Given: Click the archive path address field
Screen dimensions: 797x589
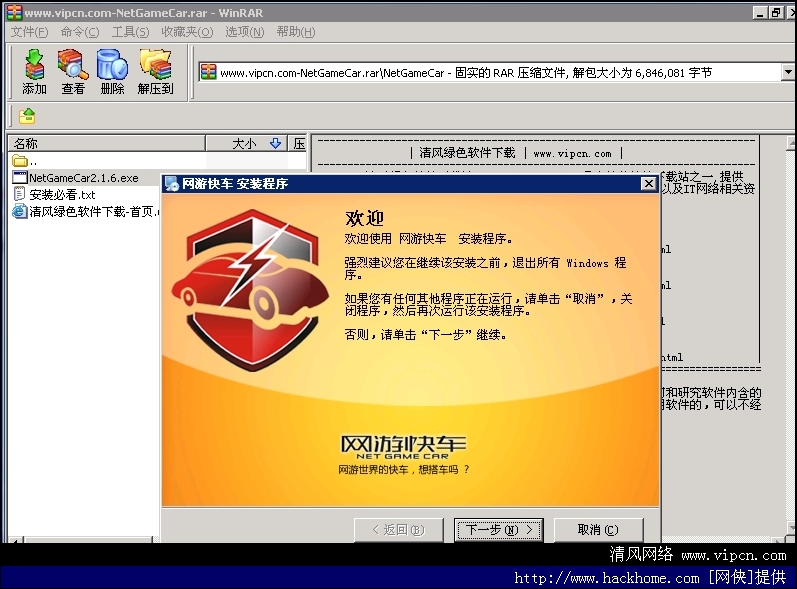Looking at the screenshot, I should point(490,73).
